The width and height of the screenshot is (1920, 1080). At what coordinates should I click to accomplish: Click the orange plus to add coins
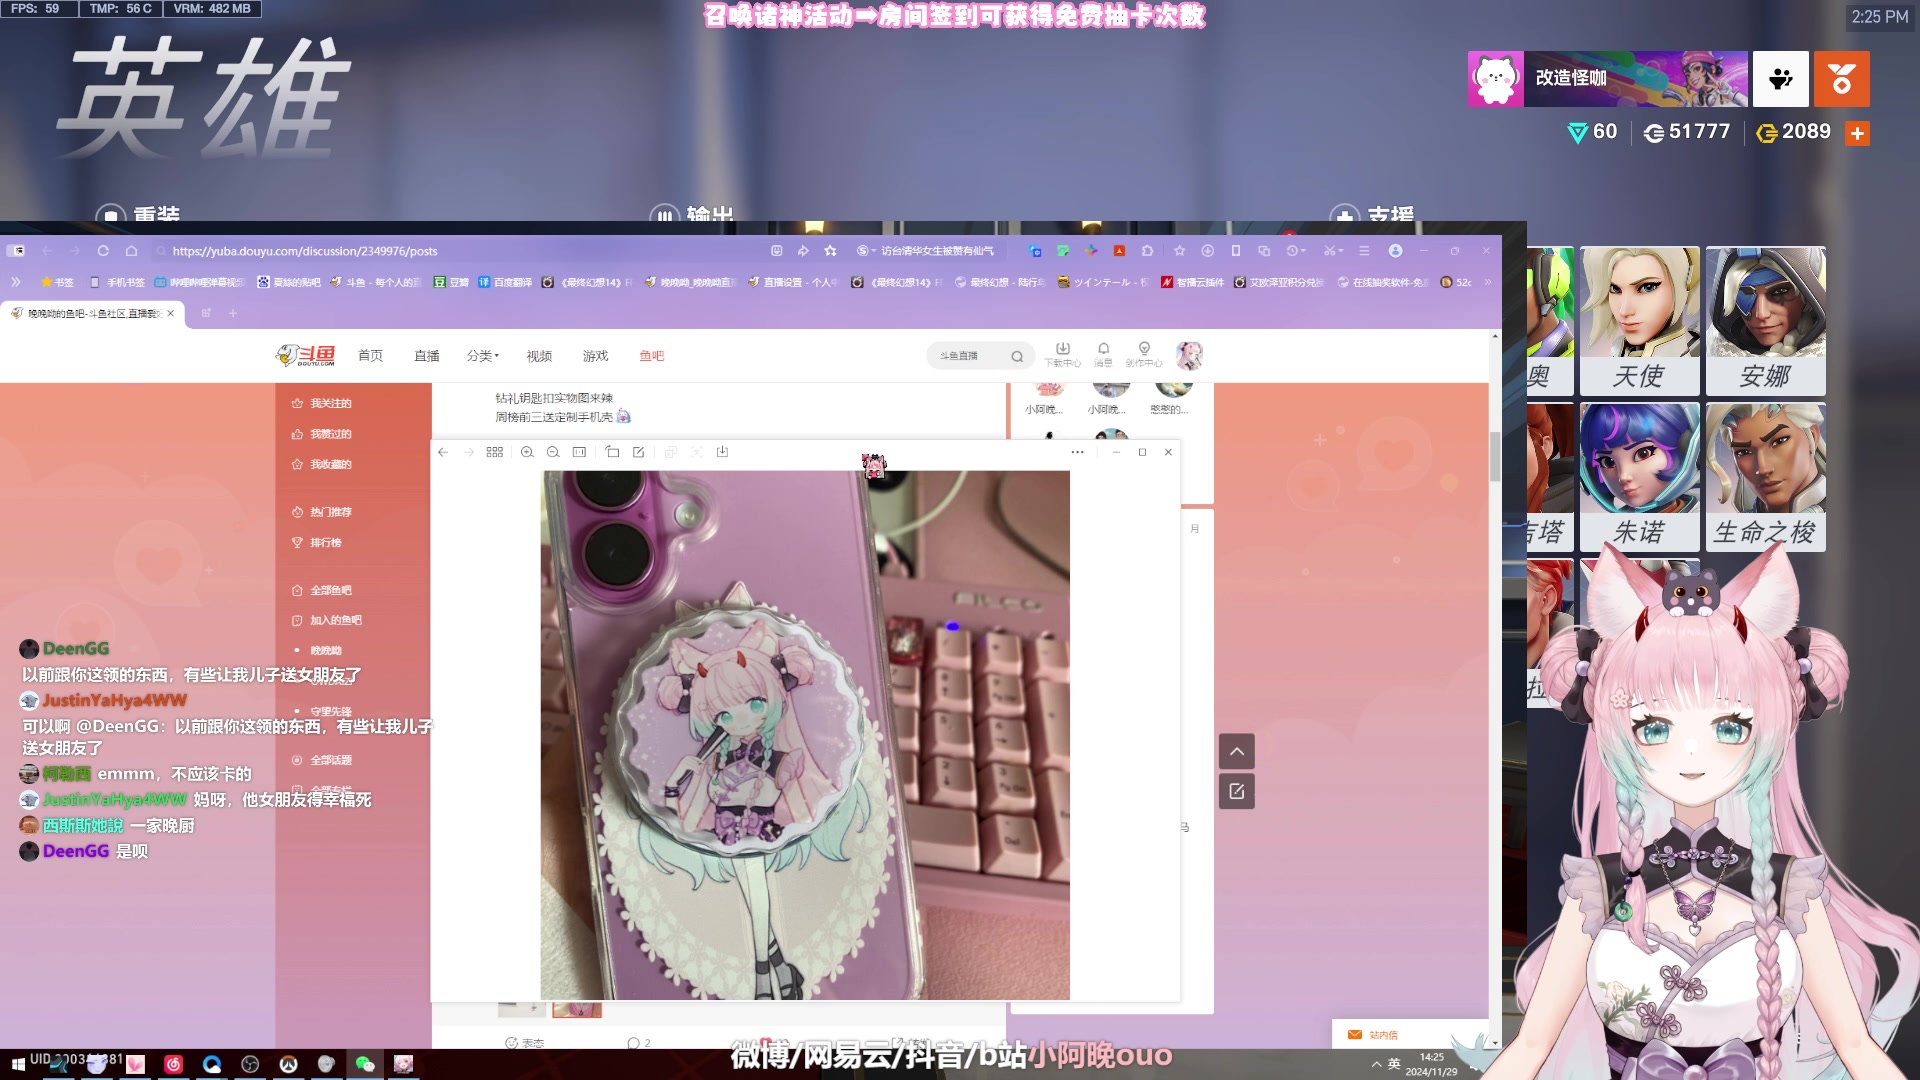[1858, 133]
